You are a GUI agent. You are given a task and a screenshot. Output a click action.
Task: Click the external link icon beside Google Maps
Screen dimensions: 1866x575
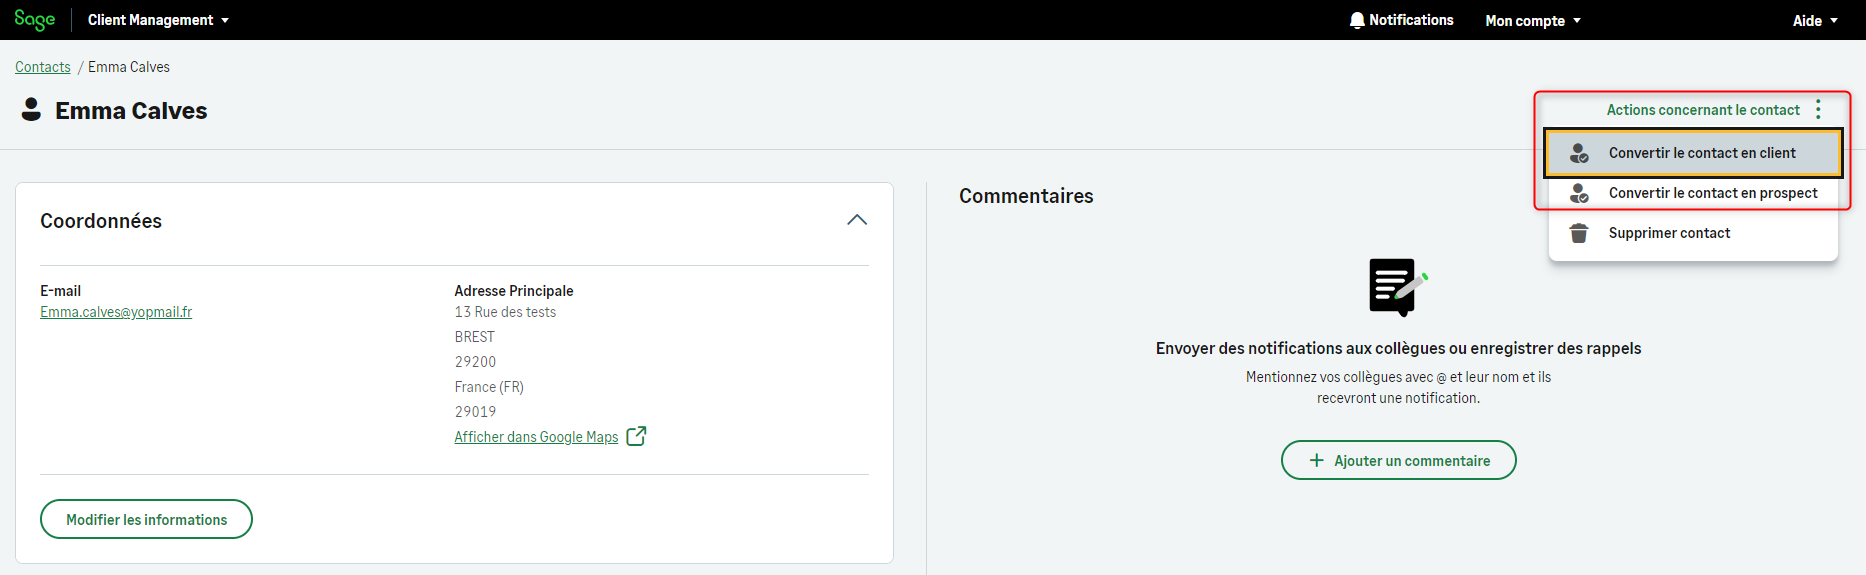click(636, 436)
